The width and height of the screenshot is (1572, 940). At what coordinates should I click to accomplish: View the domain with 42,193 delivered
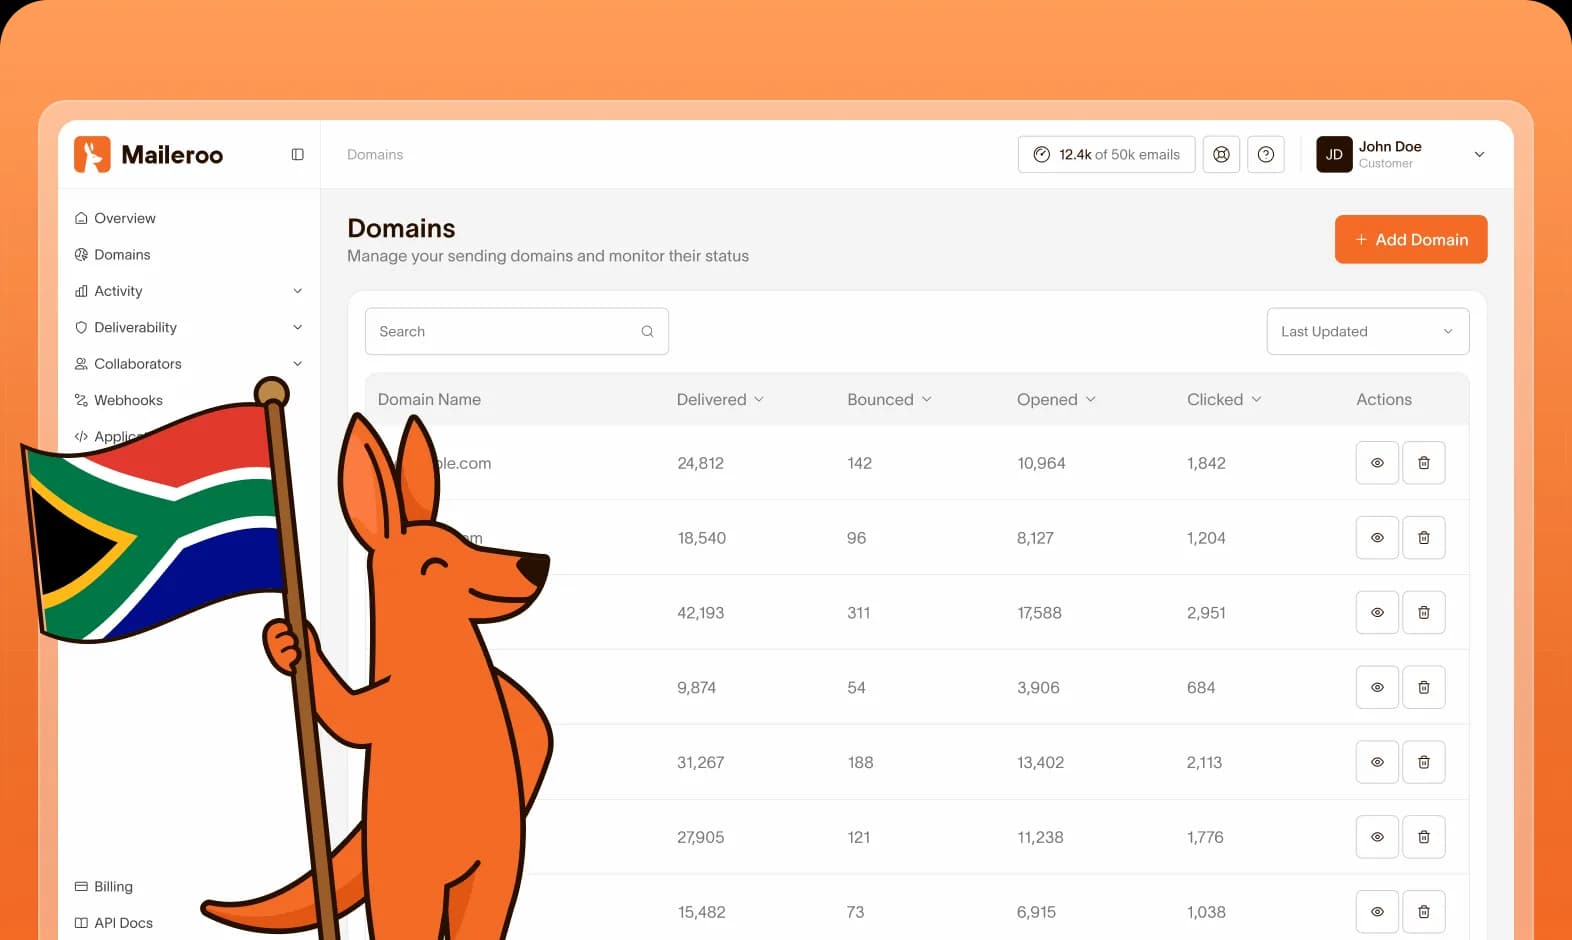(x=1377, y=612)
